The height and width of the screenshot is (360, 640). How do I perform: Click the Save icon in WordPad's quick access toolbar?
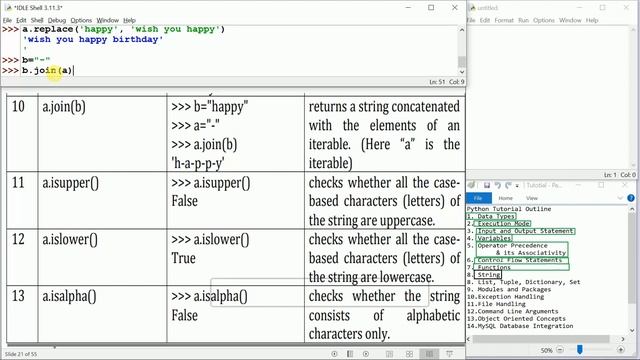point(487,185)
